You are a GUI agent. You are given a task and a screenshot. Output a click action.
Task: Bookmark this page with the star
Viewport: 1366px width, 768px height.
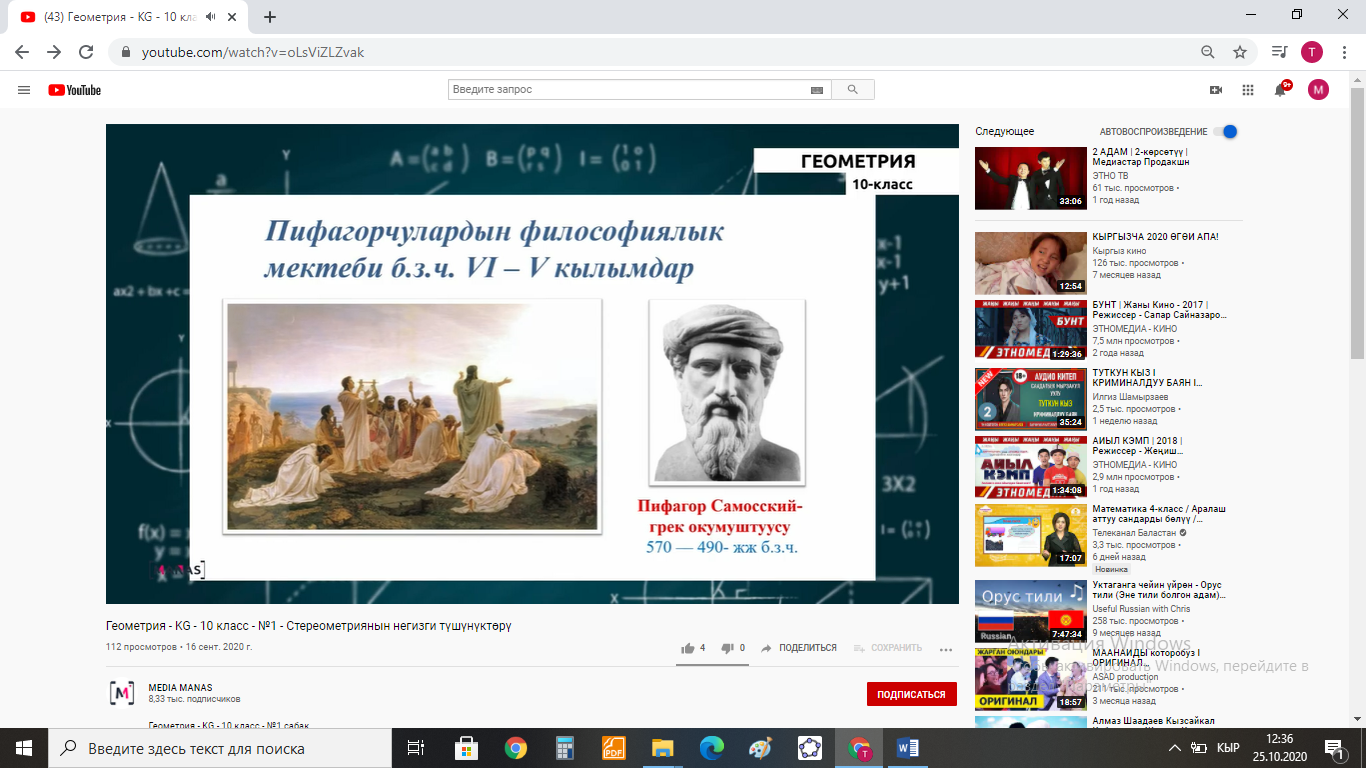pos(1240,52)
